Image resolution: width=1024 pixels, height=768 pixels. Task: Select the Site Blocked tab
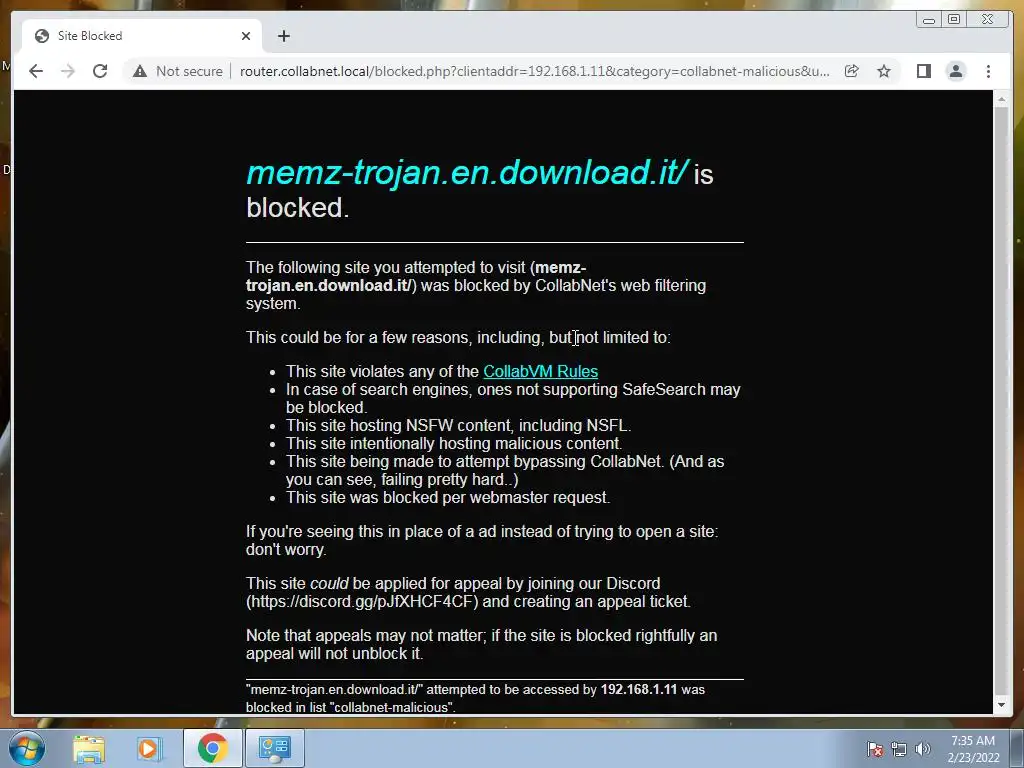click(x=142, y=36)
